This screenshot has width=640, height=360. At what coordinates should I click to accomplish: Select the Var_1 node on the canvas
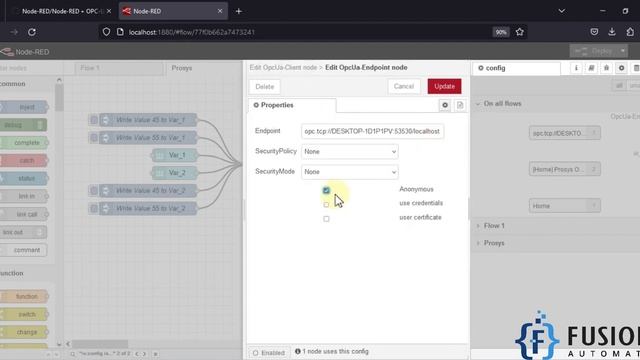(174, 155)
